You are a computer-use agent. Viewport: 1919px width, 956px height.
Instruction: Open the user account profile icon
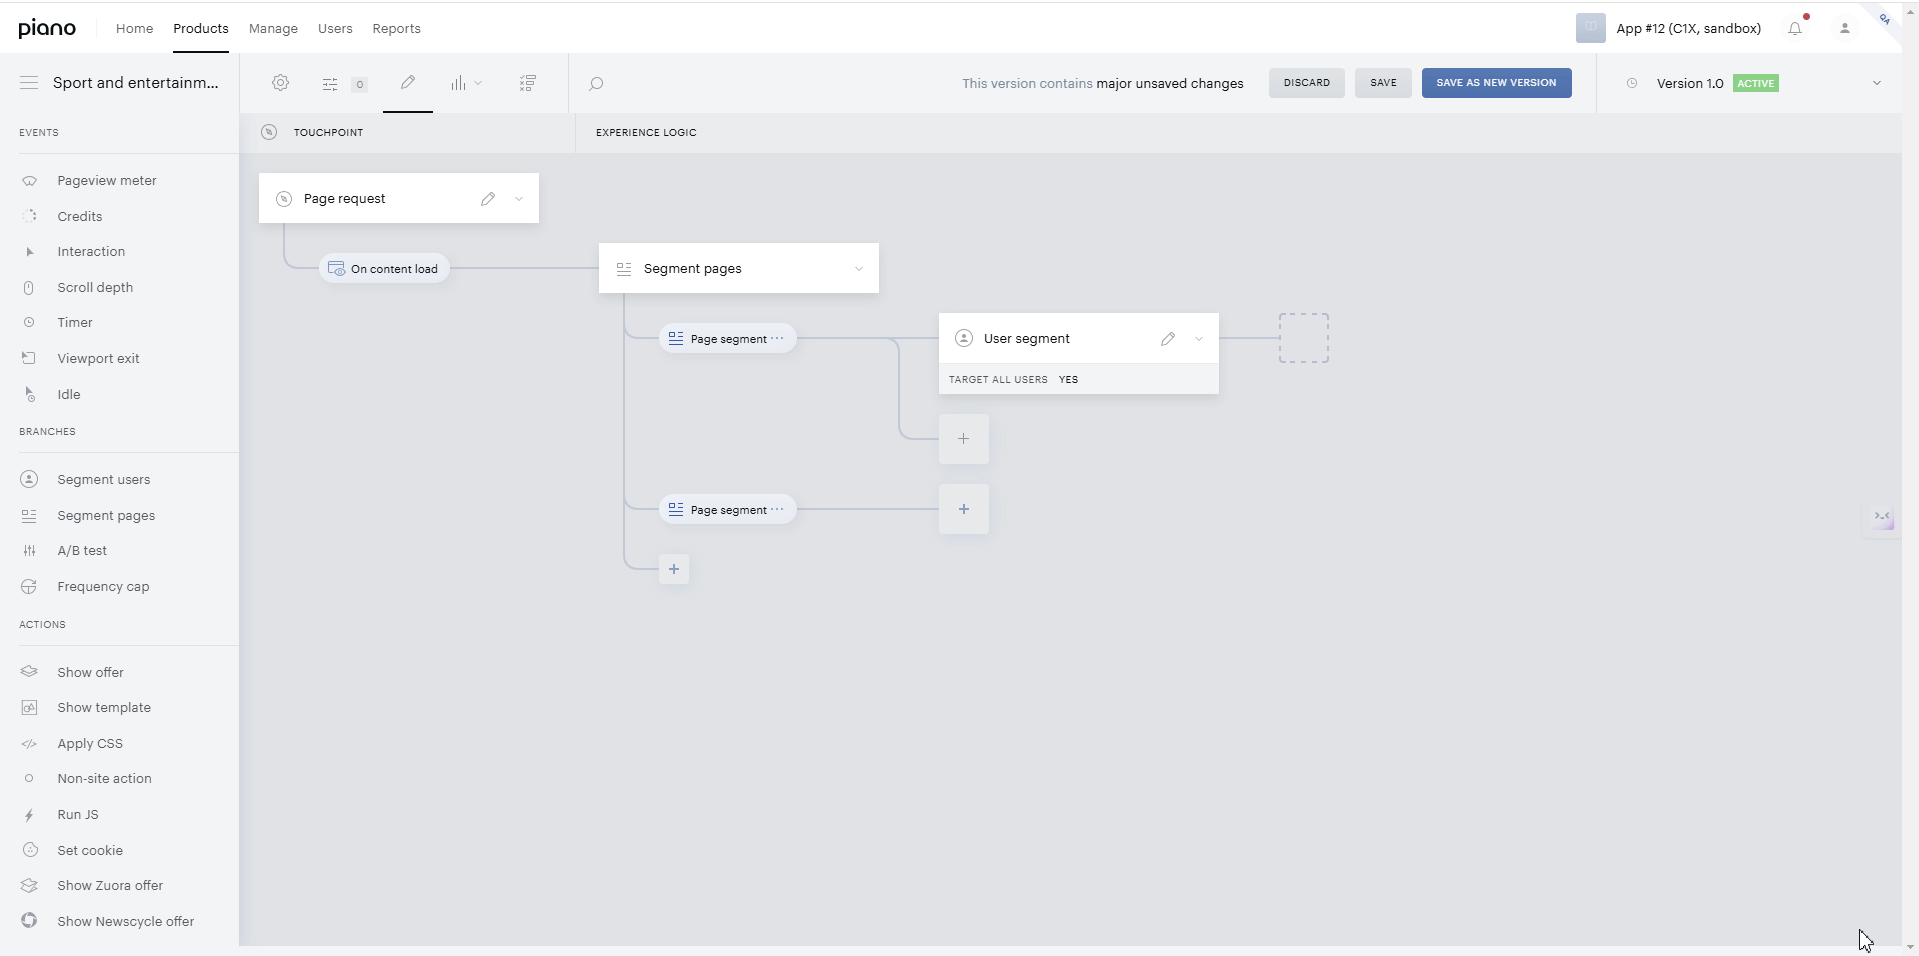point(1845,28)
